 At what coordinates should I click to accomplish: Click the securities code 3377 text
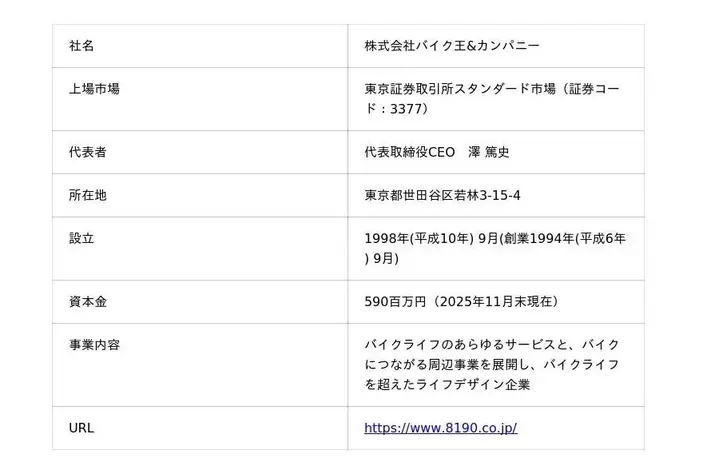(404, 108)
